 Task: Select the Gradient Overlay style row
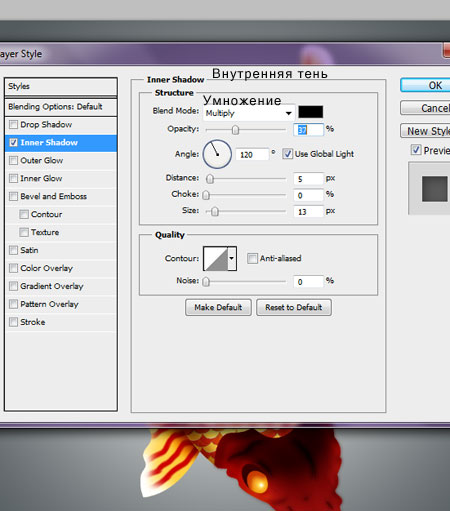[61, 286]
